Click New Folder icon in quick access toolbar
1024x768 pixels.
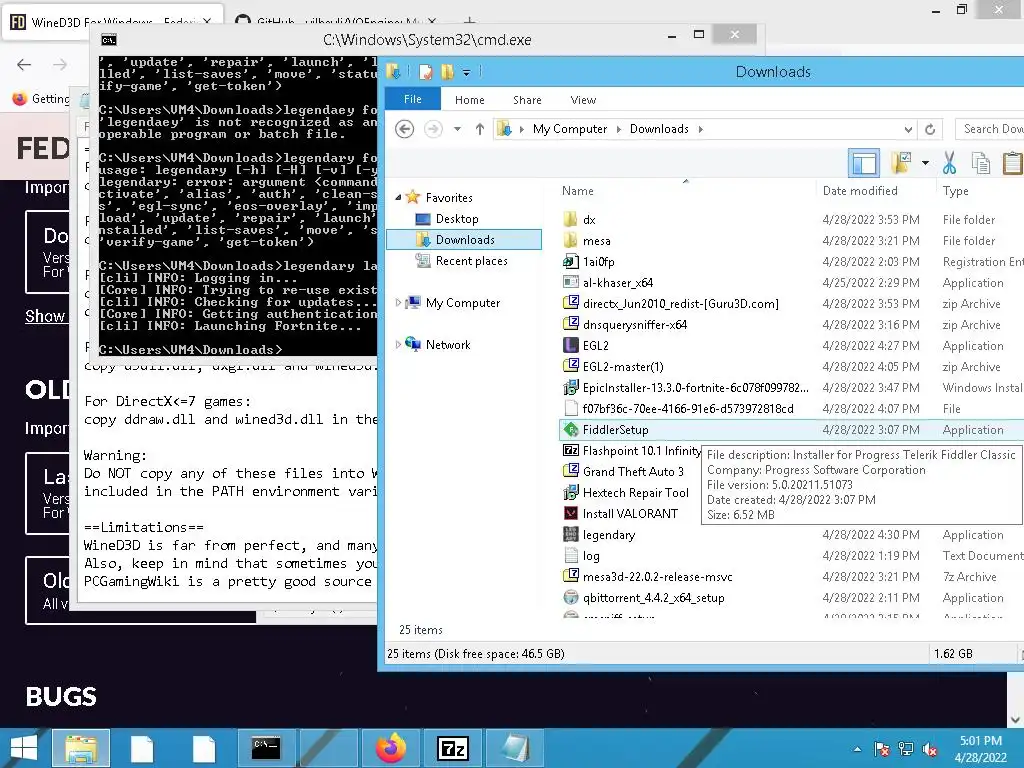(x=447, y=72)
